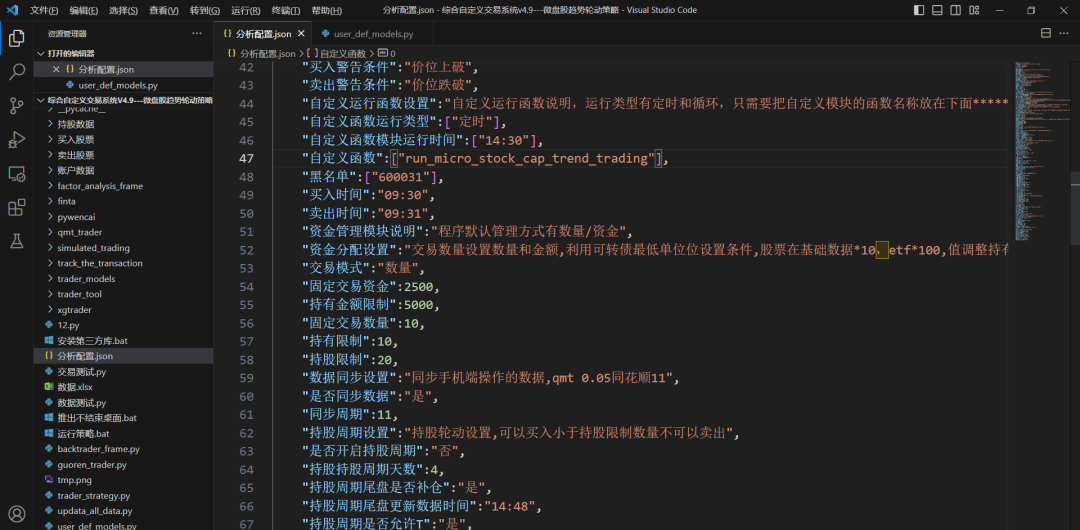Viewport: 1080px width, 530px height.
Task: Expand the 买入股票 folder
Action: tap(124, 139)
